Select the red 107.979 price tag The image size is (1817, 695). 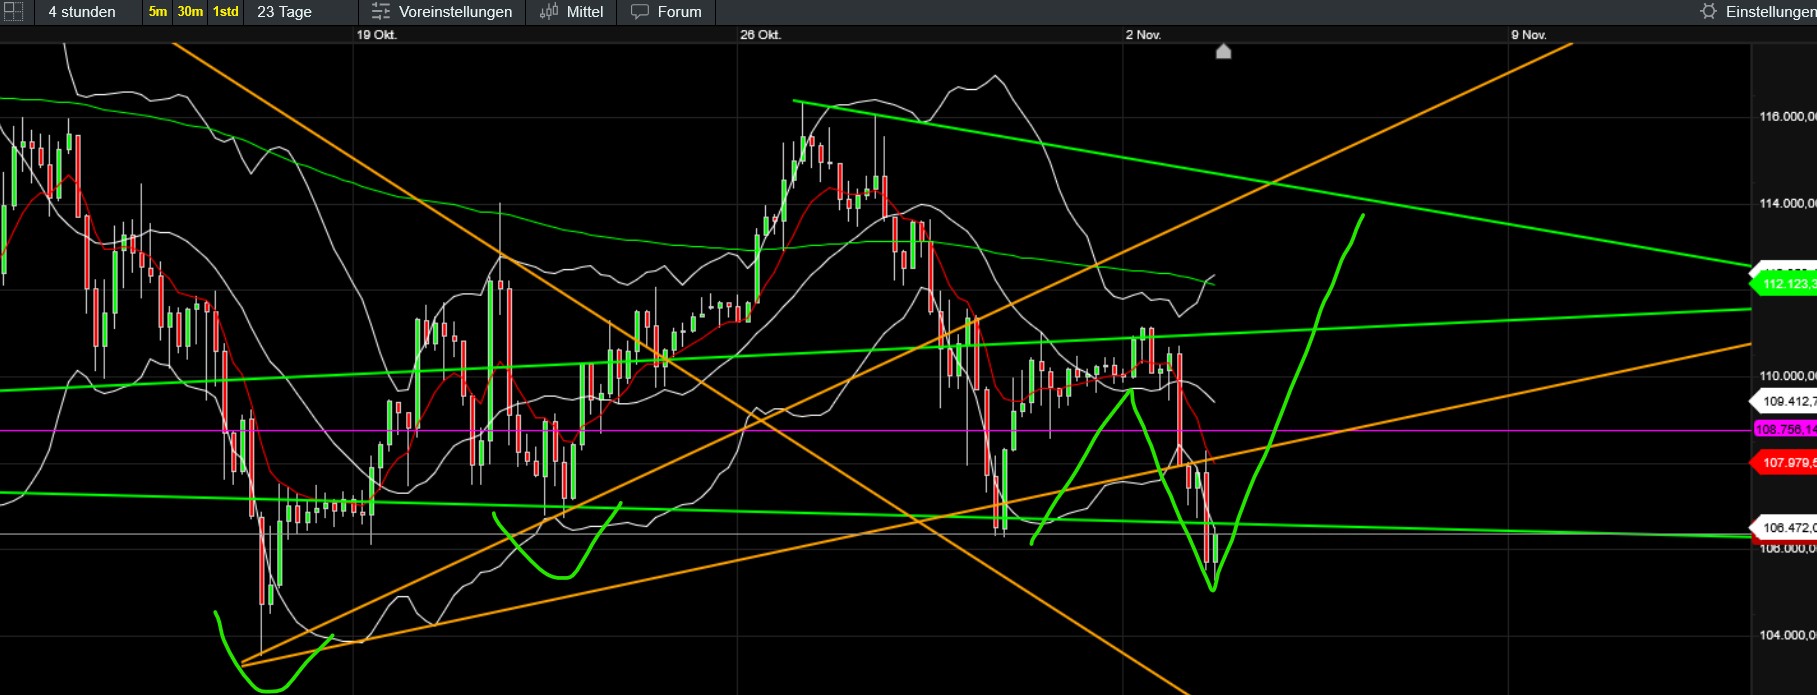tap(1786, 463)
